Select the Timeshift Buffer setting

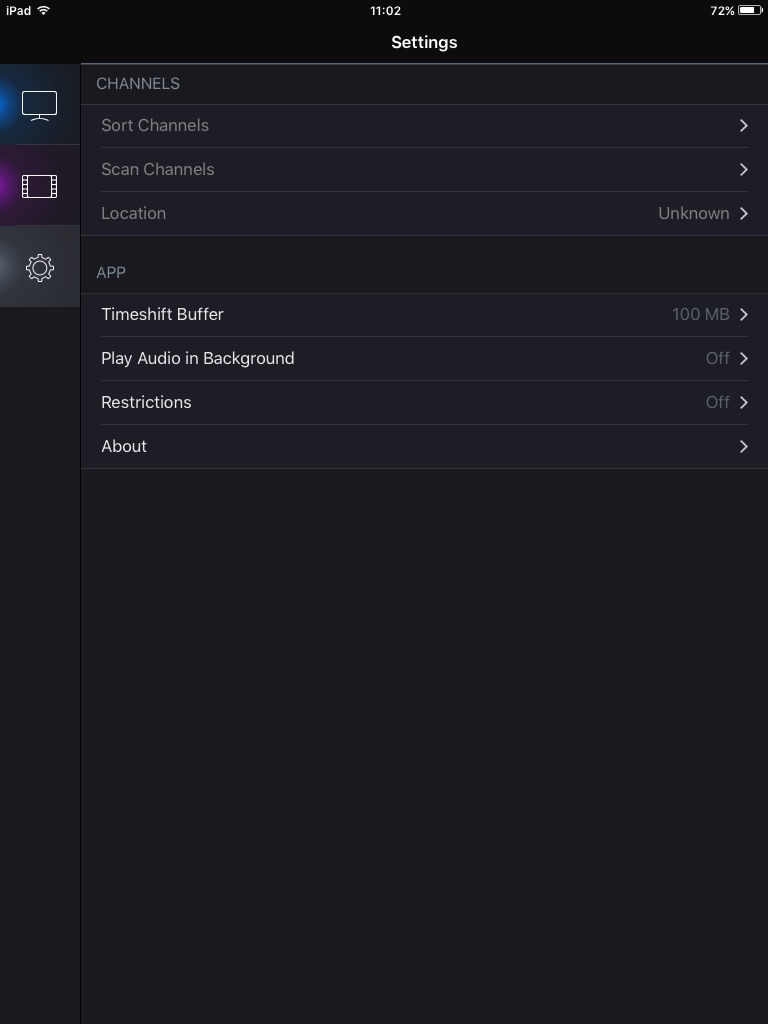(162, 315)
